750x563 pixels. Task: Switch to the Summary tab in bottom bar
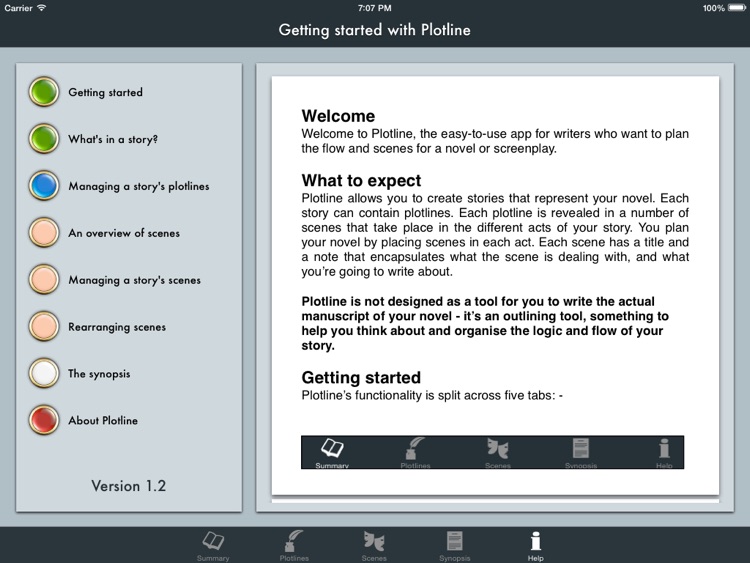[213, 546]
